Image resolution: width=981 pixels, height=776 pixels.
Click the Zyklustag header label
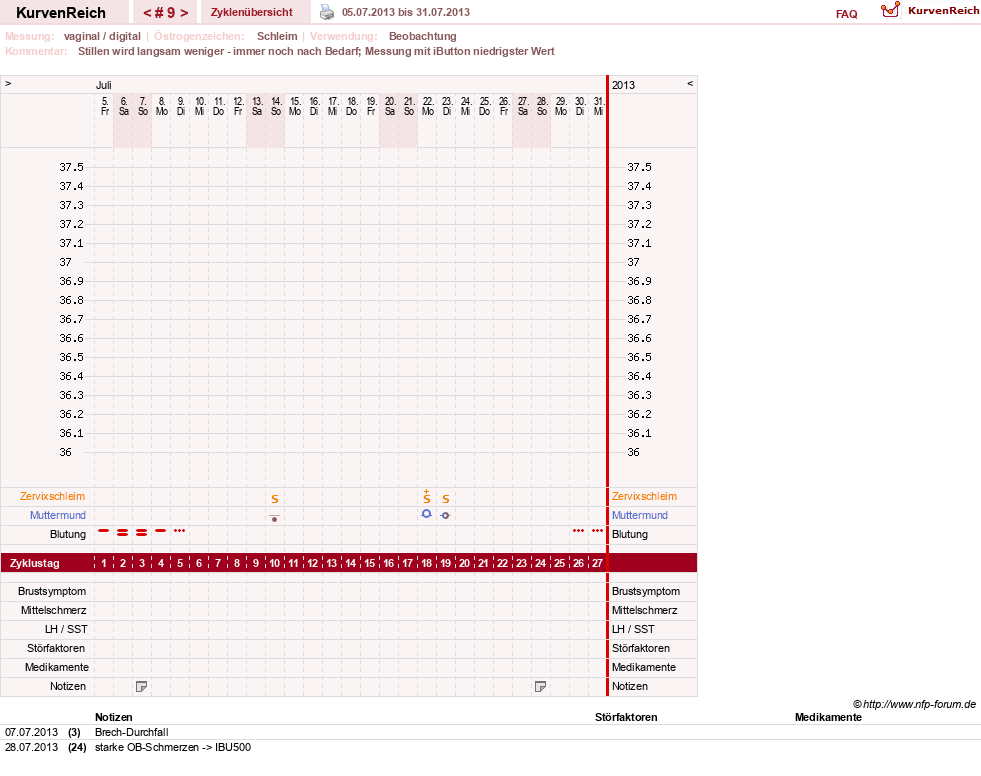pos(35,563)
